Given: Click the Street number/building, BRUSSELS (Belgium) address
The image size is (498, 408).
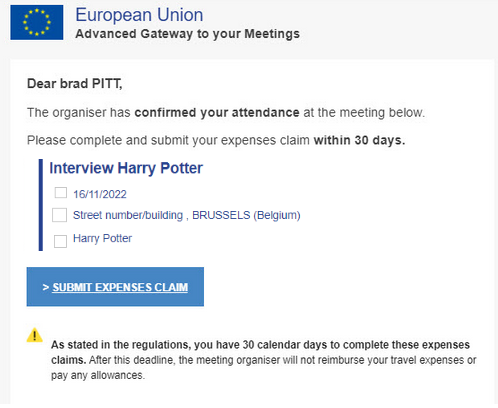Looking at the screenshot, I should [187, 215].
